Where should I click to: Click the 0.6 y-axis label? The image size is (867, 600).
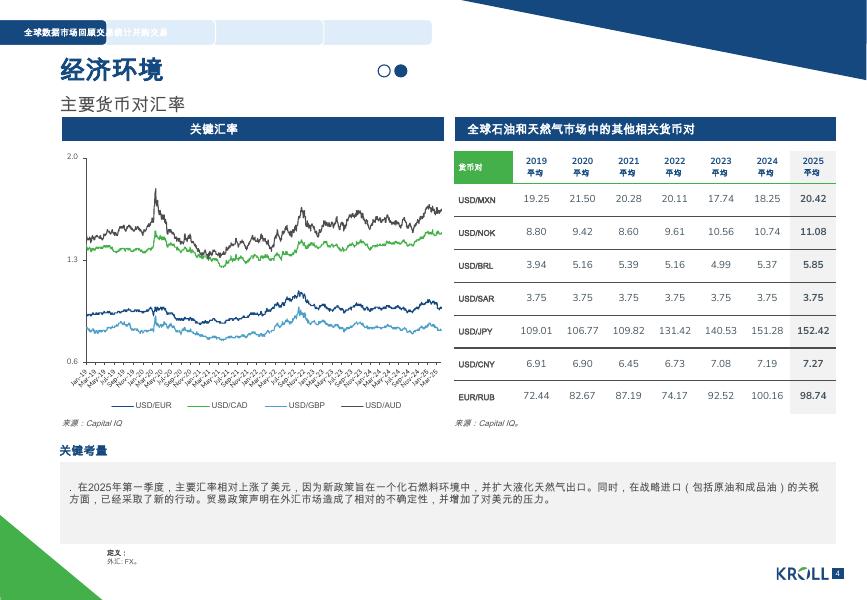(72, 362)
